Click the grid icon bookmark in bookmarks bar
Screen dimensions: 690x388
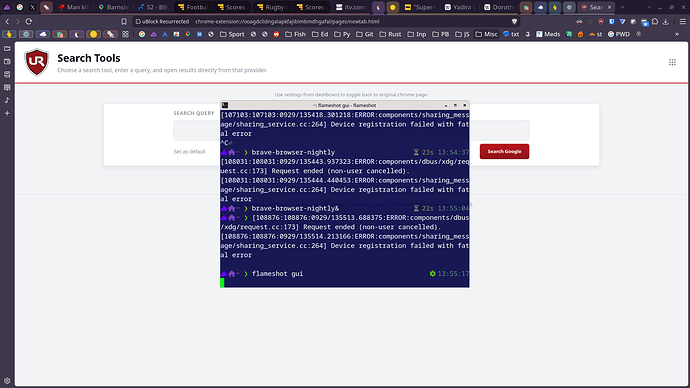(125, 34)
